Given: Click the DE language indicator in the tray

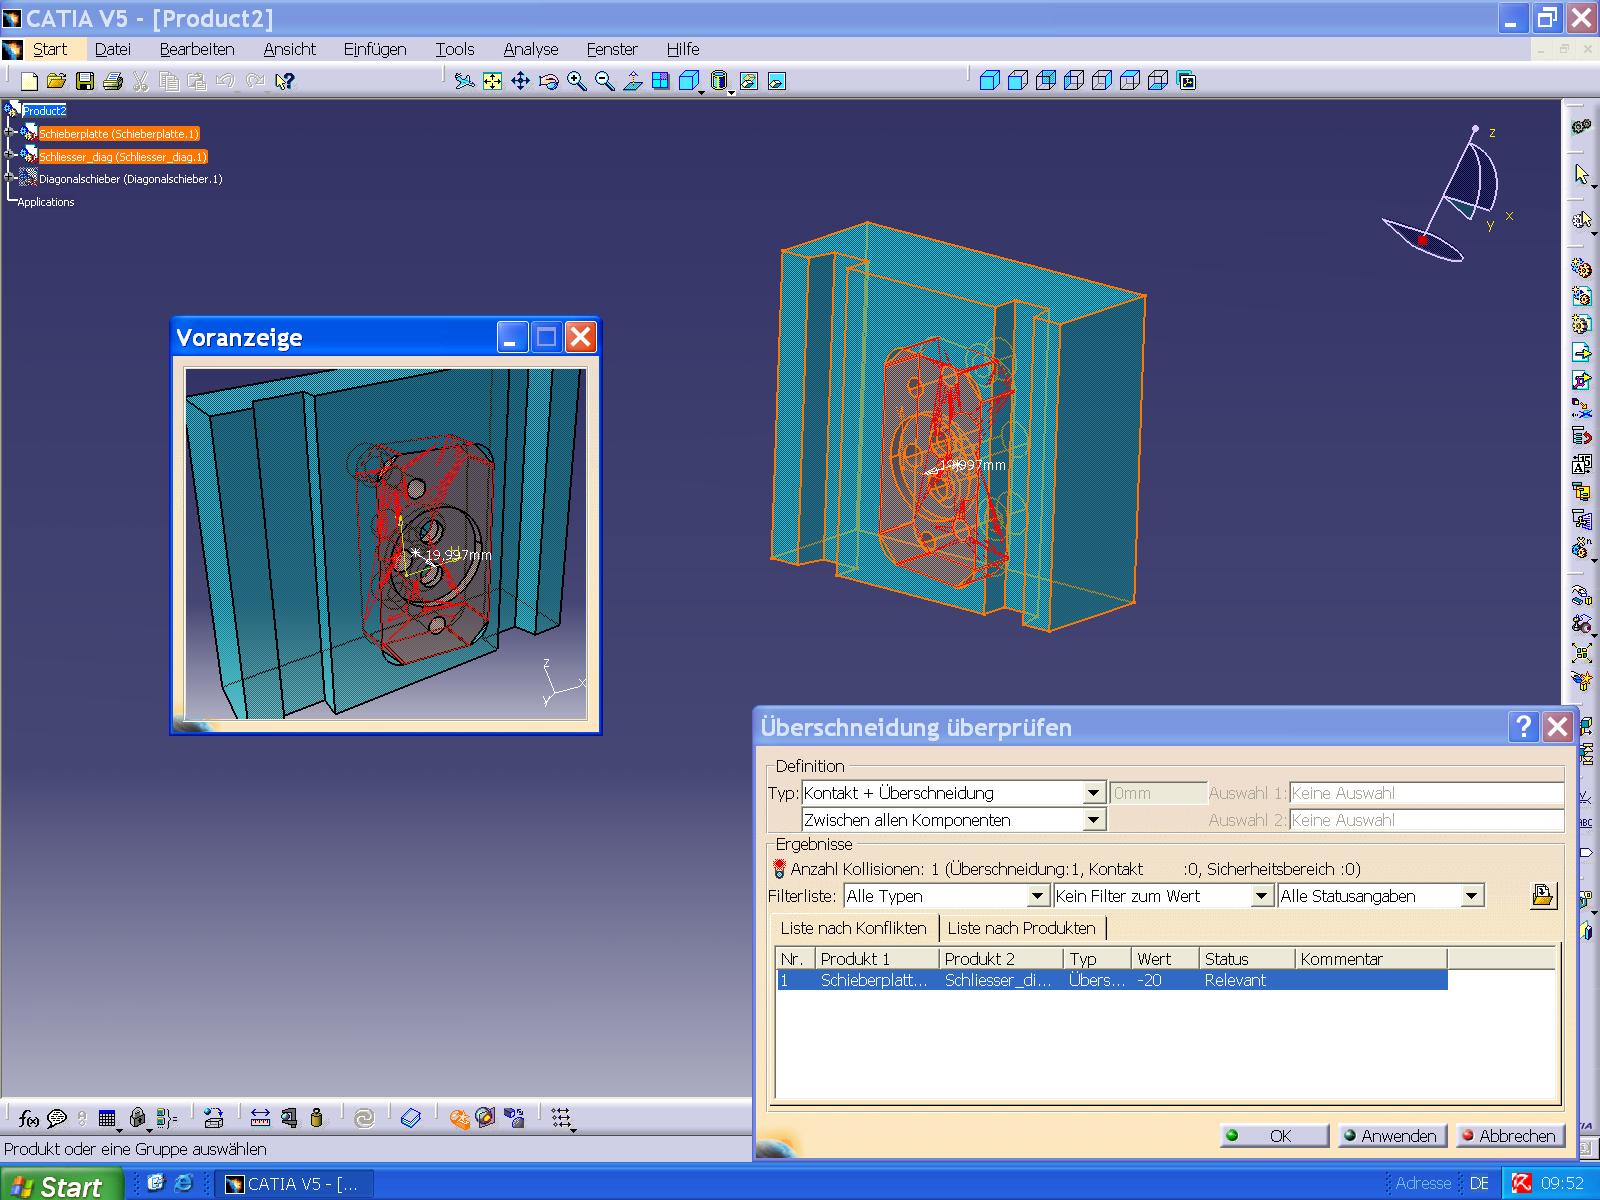Looking at the screenshot, I should pos(1480,1184).
